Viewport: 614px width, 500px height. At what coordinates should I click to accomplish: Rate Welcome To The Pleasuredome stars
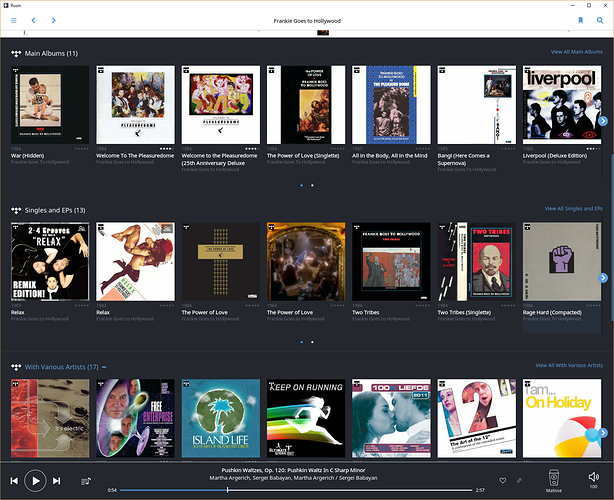coord(167,149)
